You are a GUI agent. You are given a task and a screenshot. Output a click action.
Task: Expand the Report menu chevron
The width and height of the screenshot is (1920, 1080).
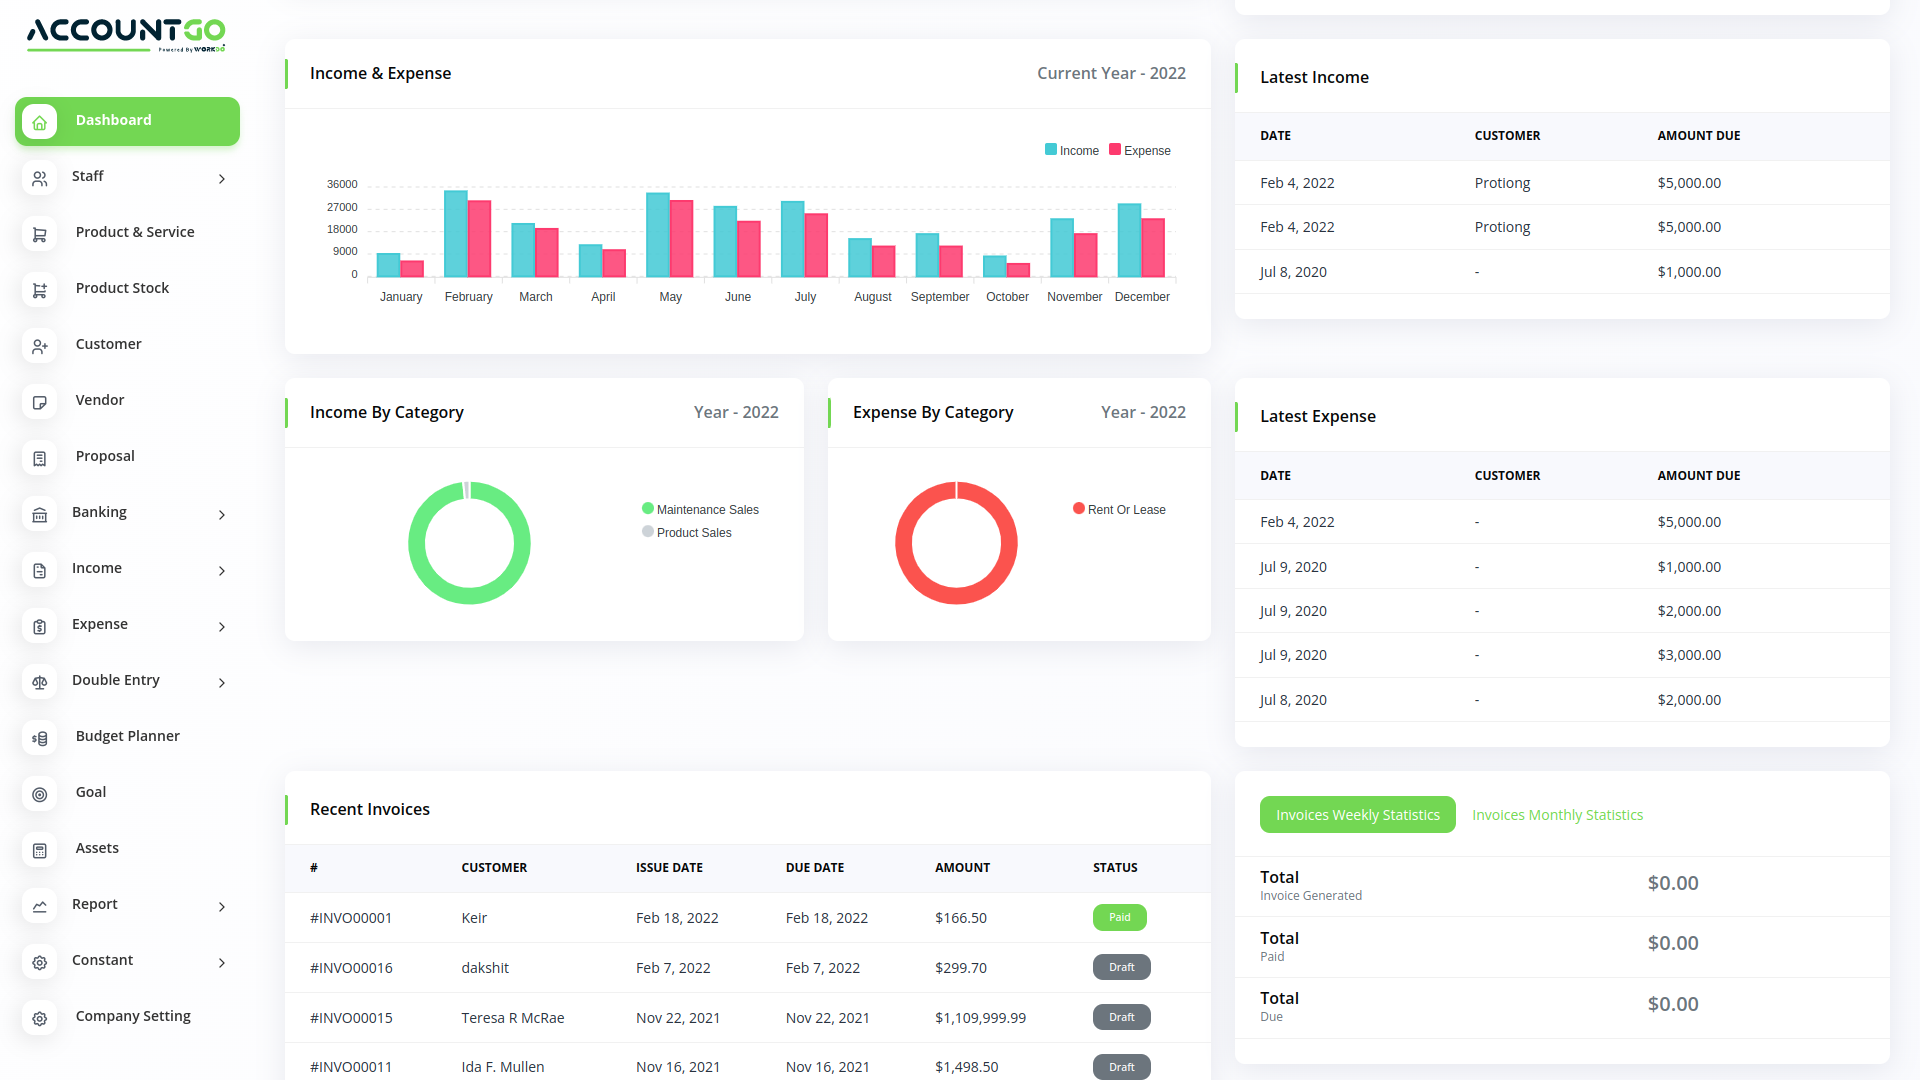click(221, 906)
